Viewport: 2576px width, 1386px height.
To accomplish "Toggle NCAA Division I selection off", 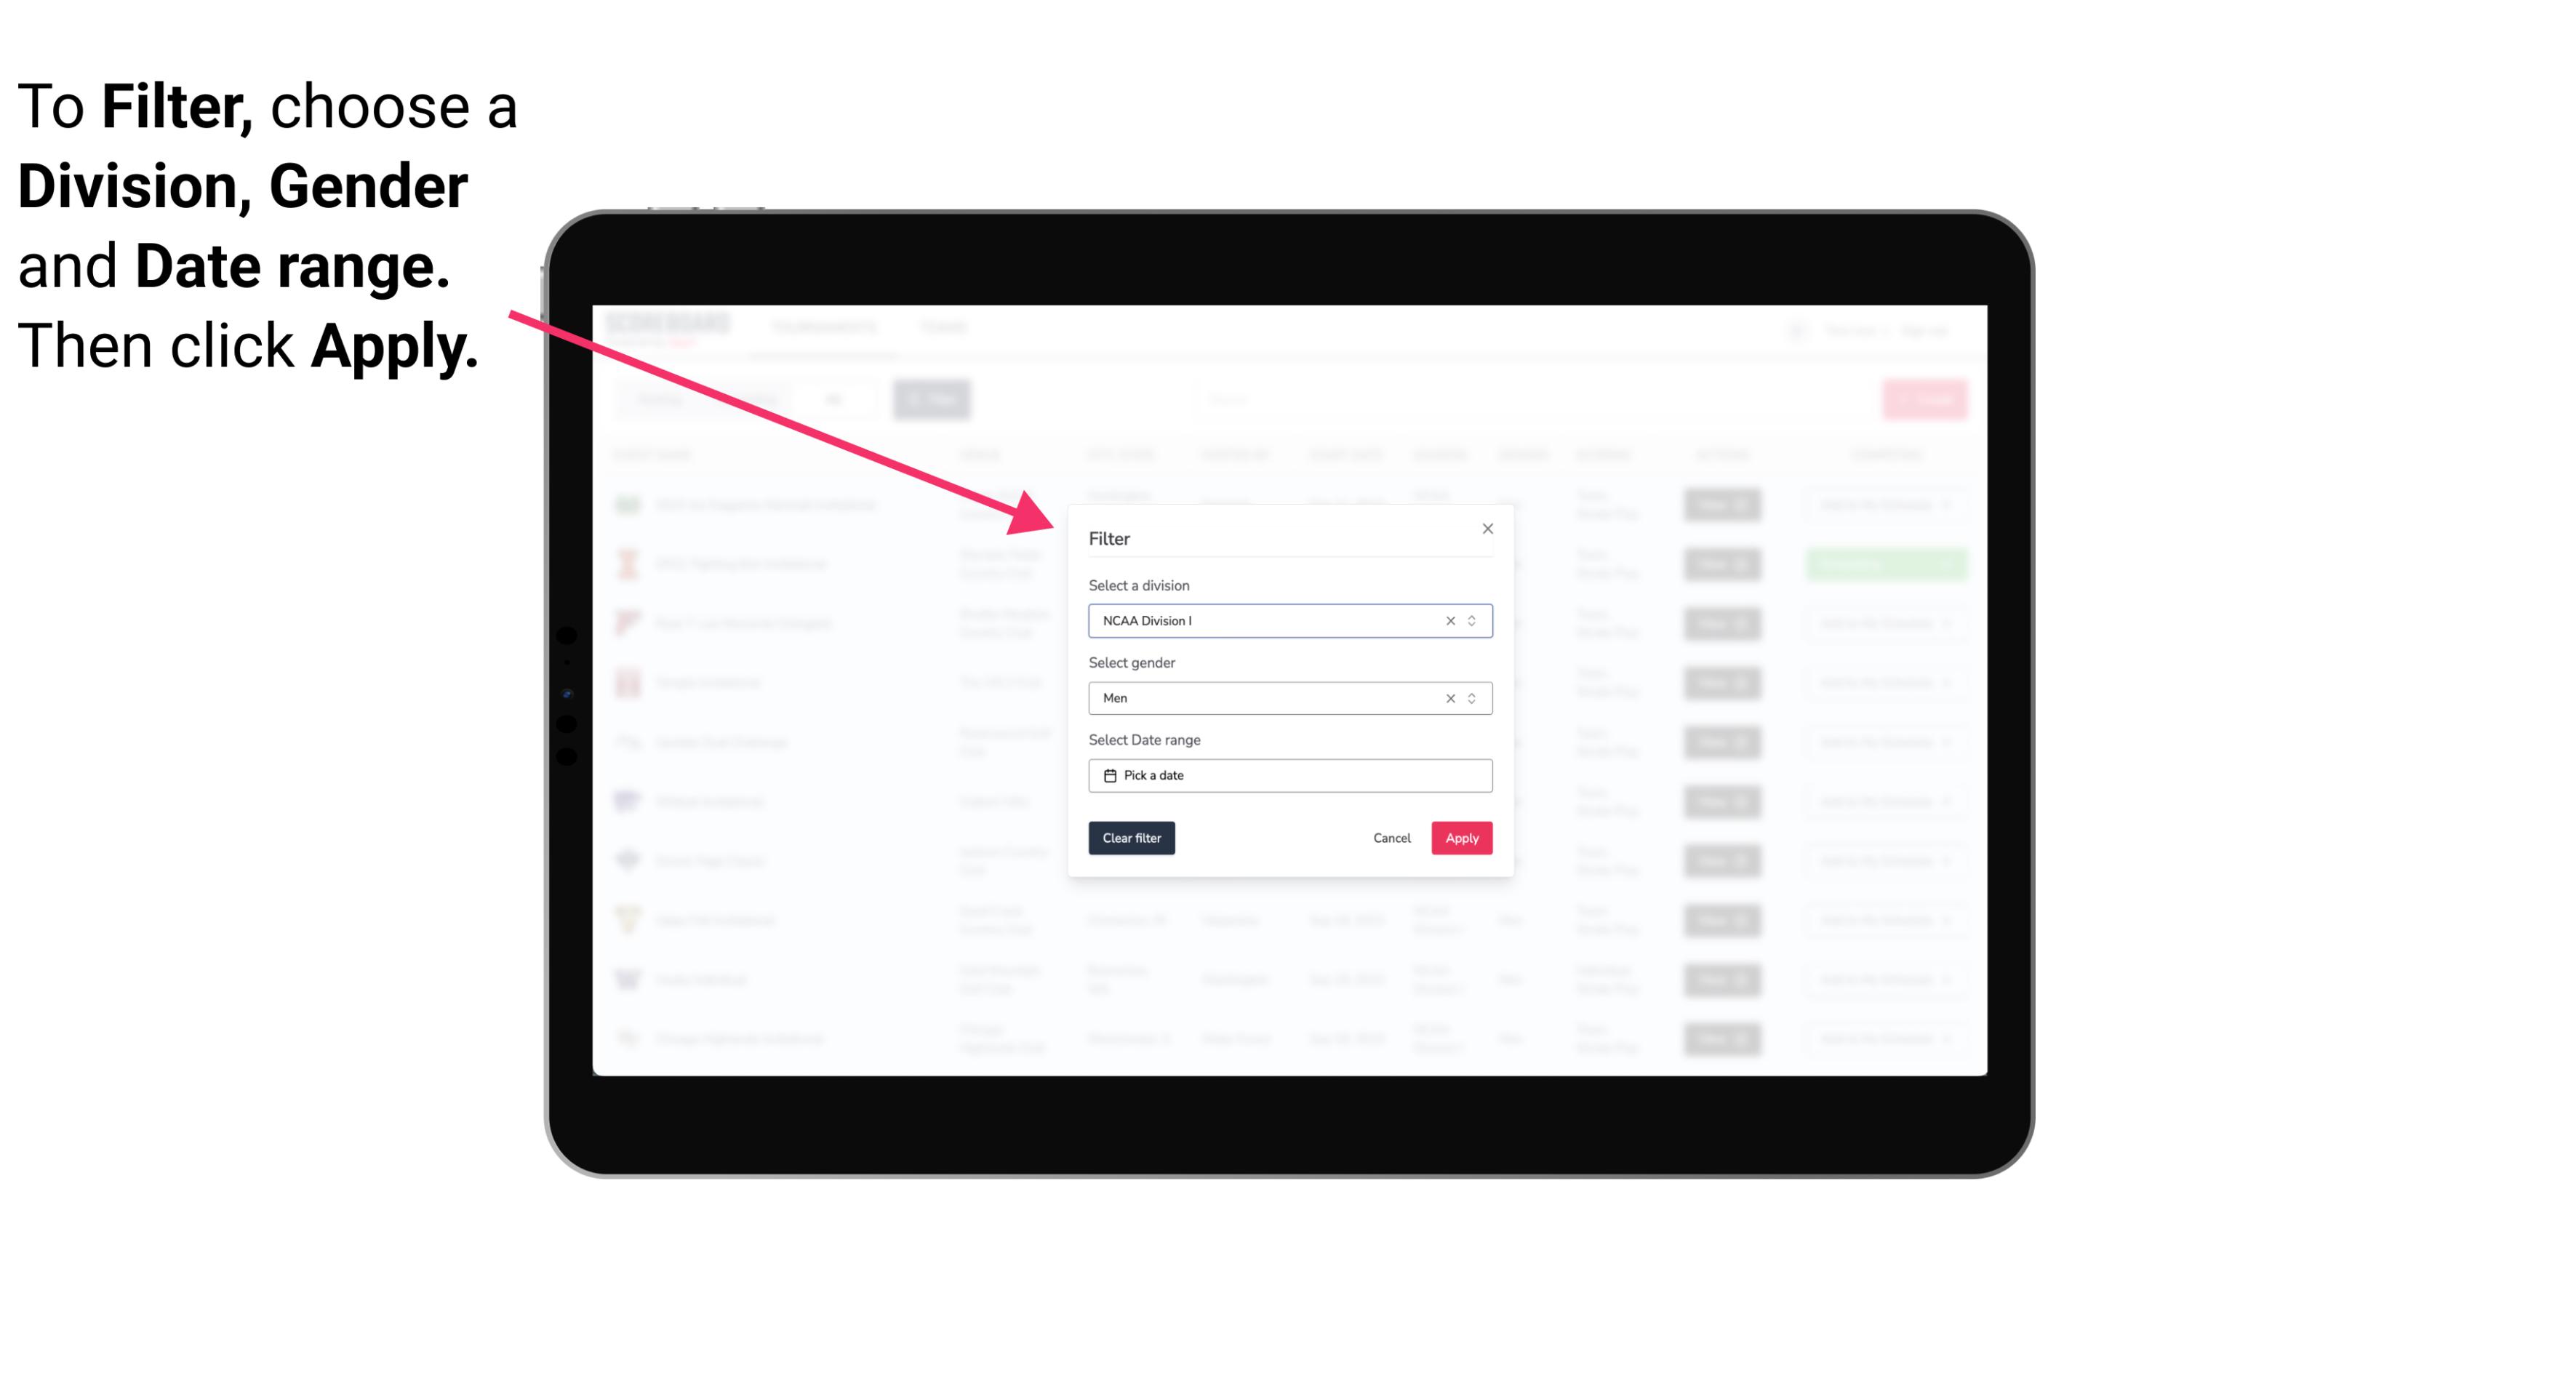I will pos(1446,620).
